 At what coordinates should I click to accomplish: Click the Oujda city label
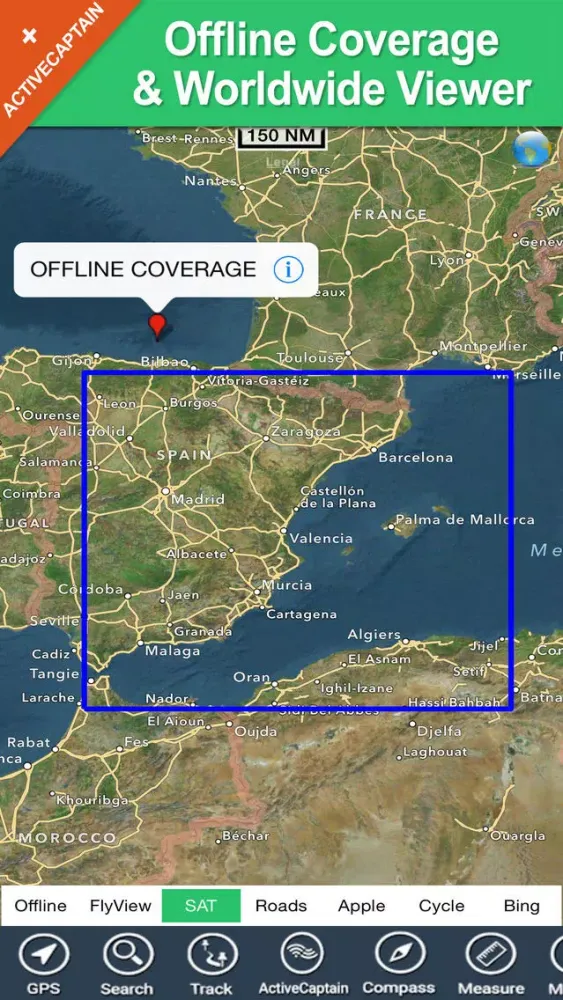coord(256,732)
